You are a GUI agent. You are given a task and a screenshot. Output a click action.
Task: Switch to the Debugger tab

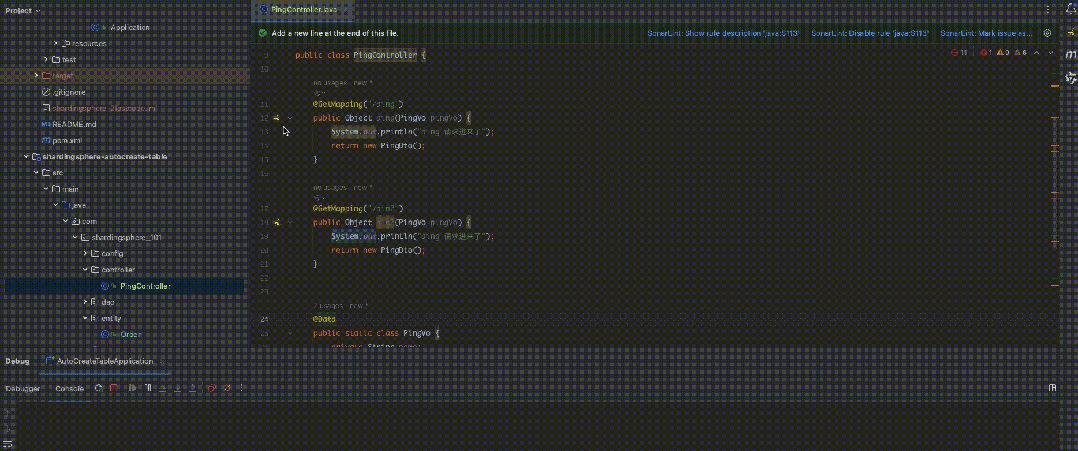21,388
